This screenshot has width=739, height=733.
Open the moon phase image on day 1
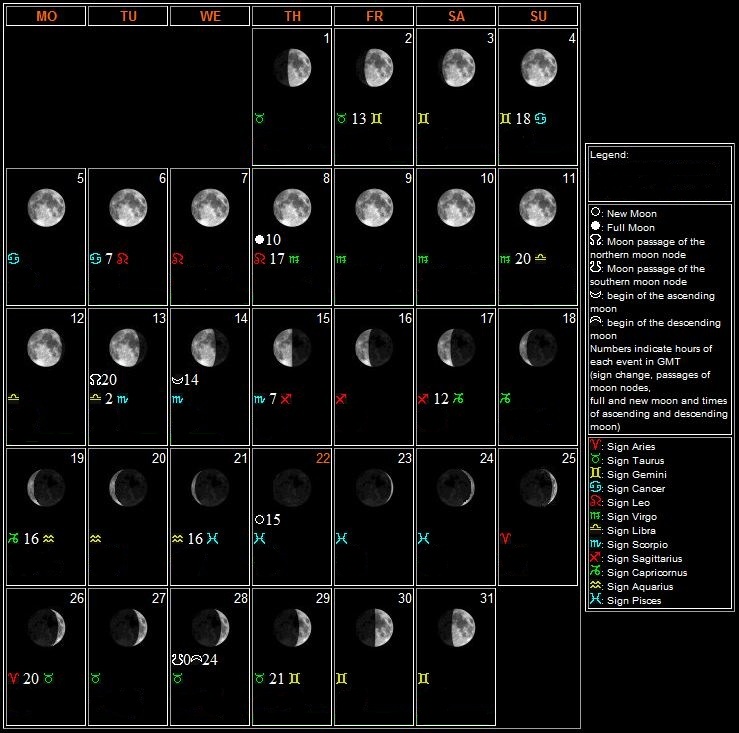[291, 68]
